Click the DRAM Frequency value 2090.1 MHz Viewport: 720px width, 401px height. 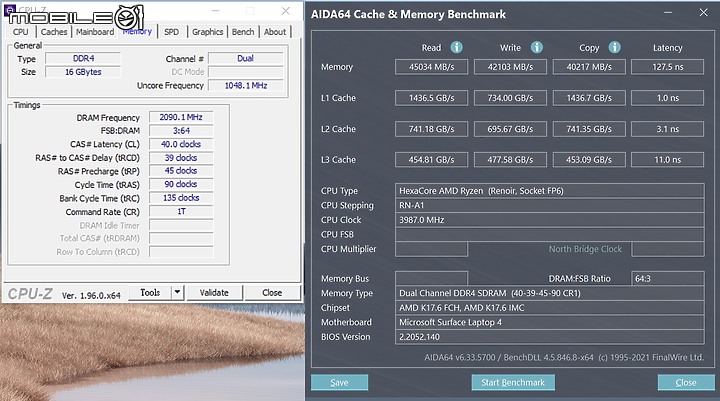coord(181,117)
